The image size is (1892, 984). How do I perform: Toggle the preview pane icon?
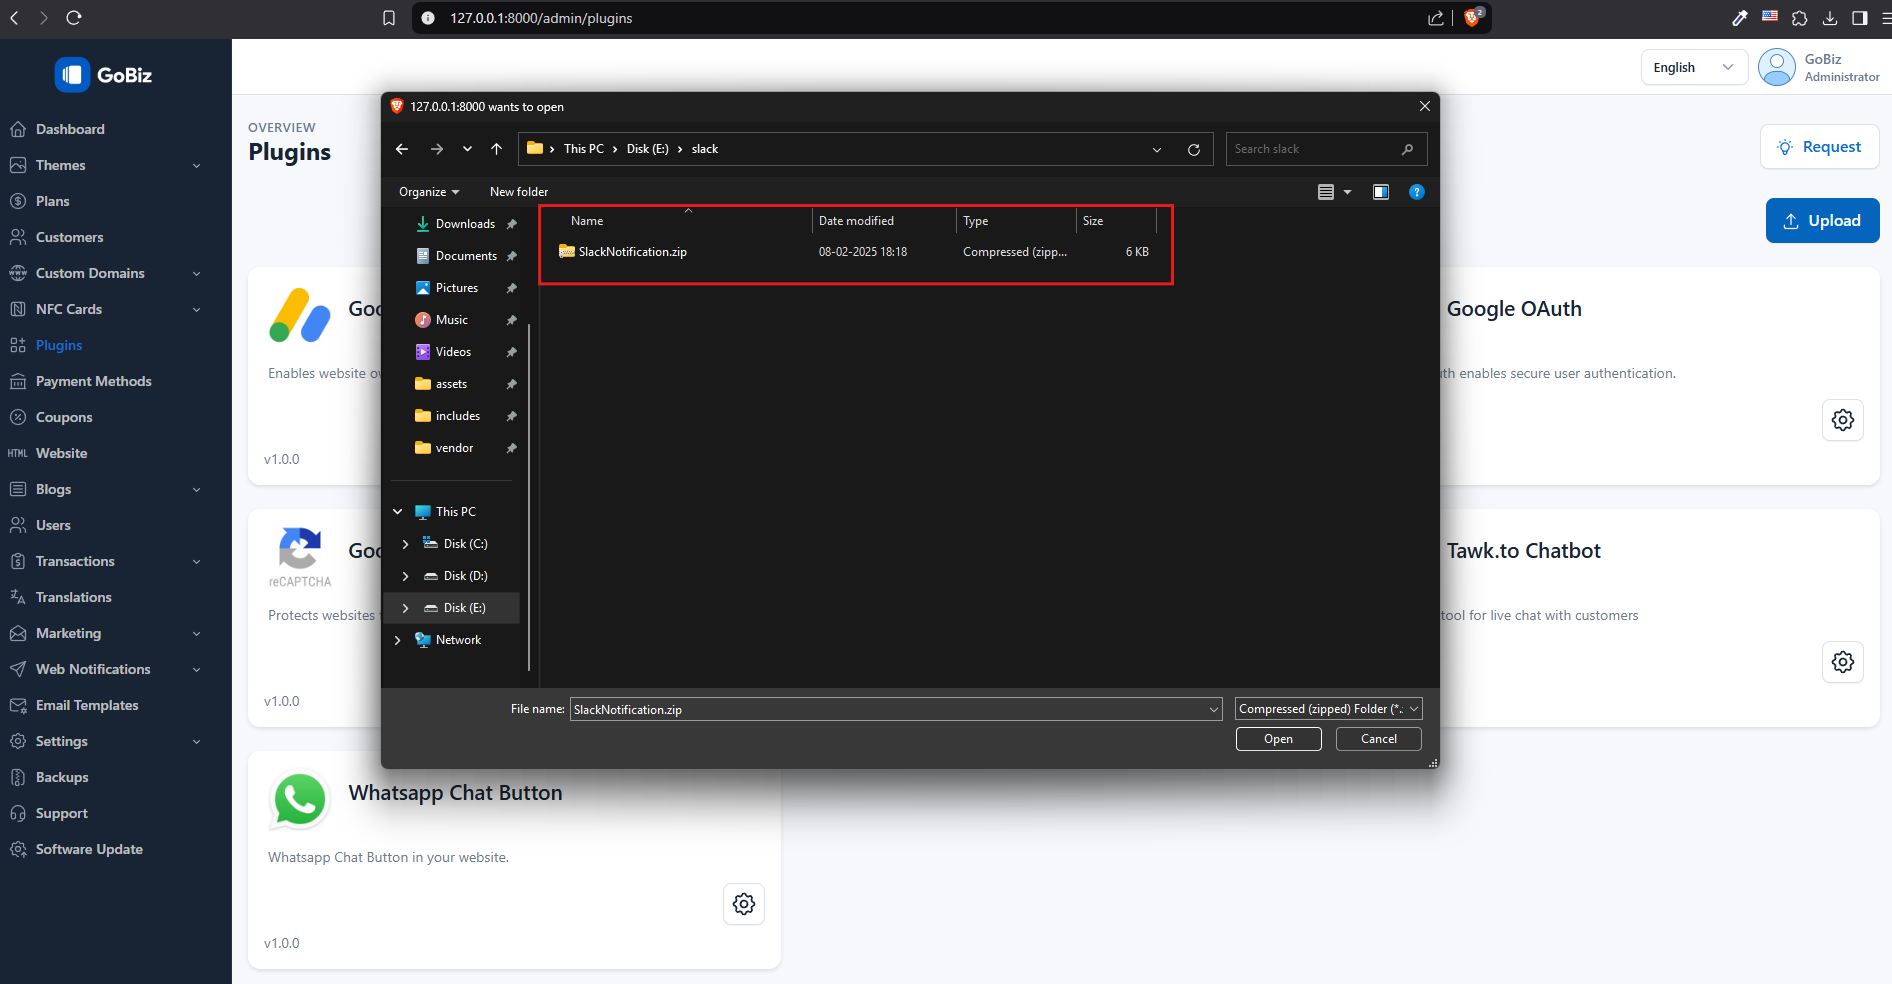pyautogui.click(x=1380, y=192)
